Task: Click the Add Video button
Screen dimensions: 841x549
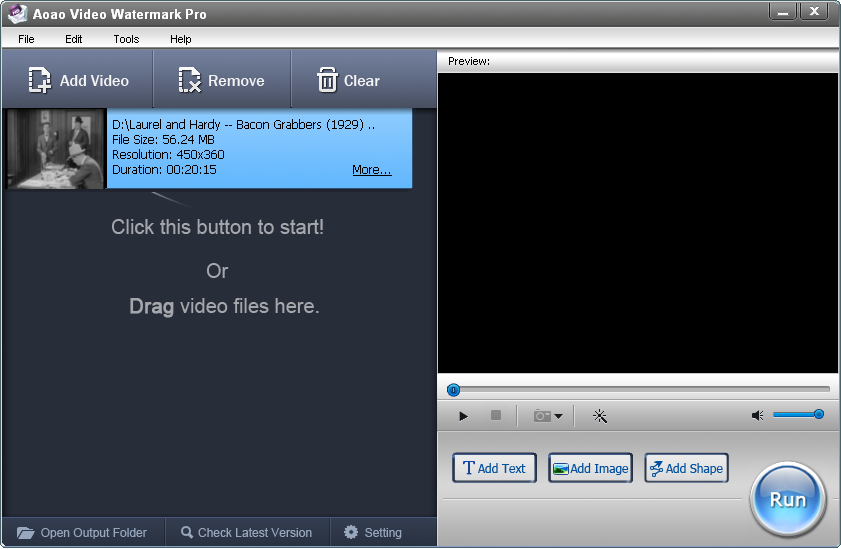Action: point(79,81)
